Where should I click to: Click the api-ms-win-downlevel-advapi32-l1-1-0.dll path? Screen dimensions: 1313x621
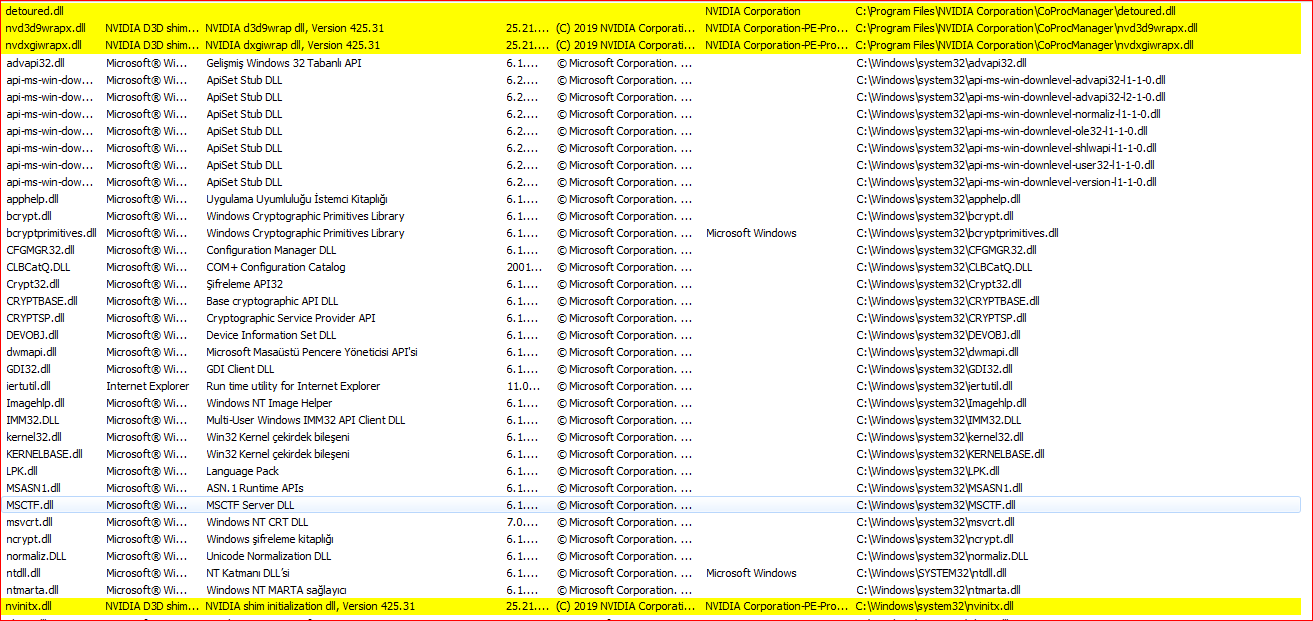[1011, 80]
